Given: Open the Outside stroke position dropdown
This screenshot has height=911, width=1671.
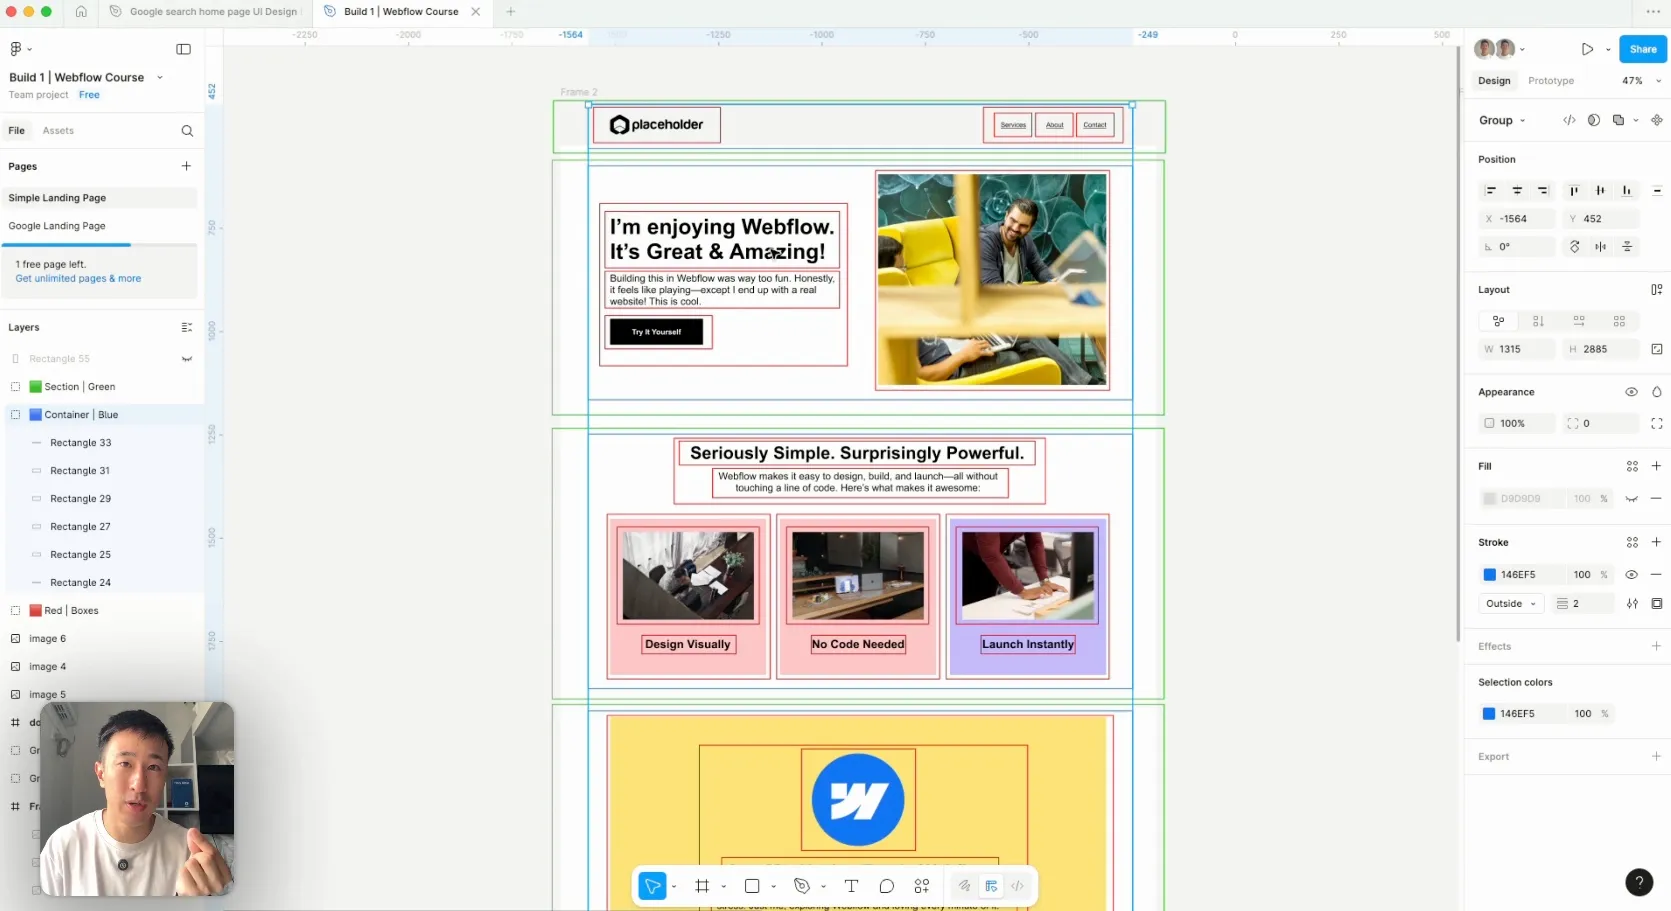Looking at the screenshot, I should 1511,604.
